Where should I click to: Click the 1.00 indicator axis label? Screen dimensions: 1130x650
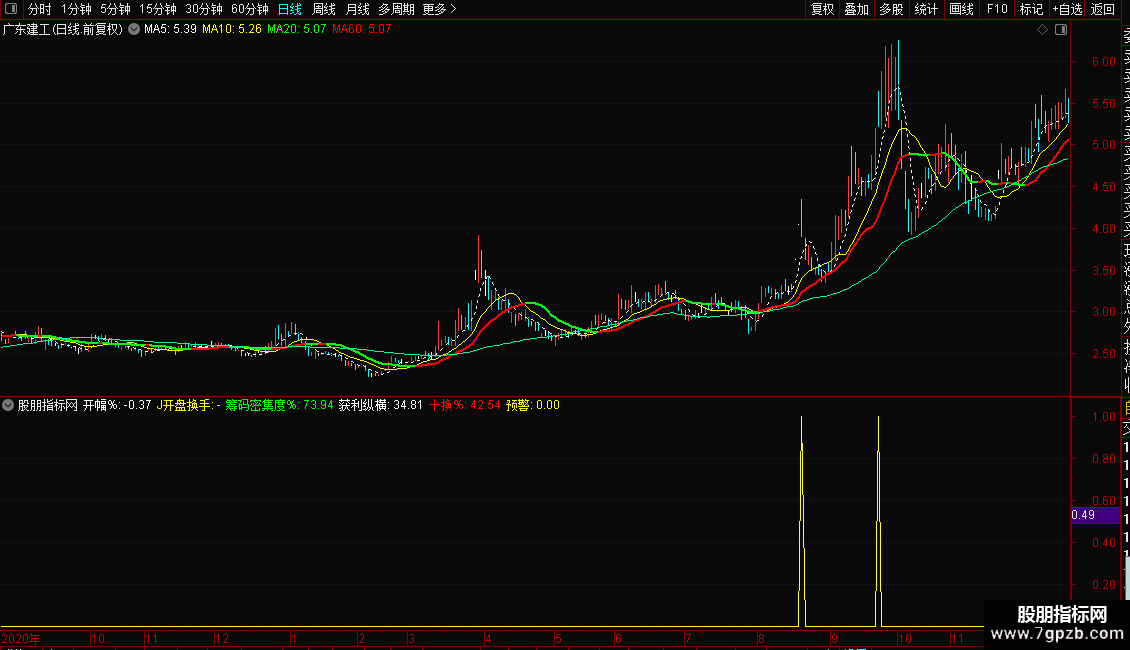click(1103, 417)
